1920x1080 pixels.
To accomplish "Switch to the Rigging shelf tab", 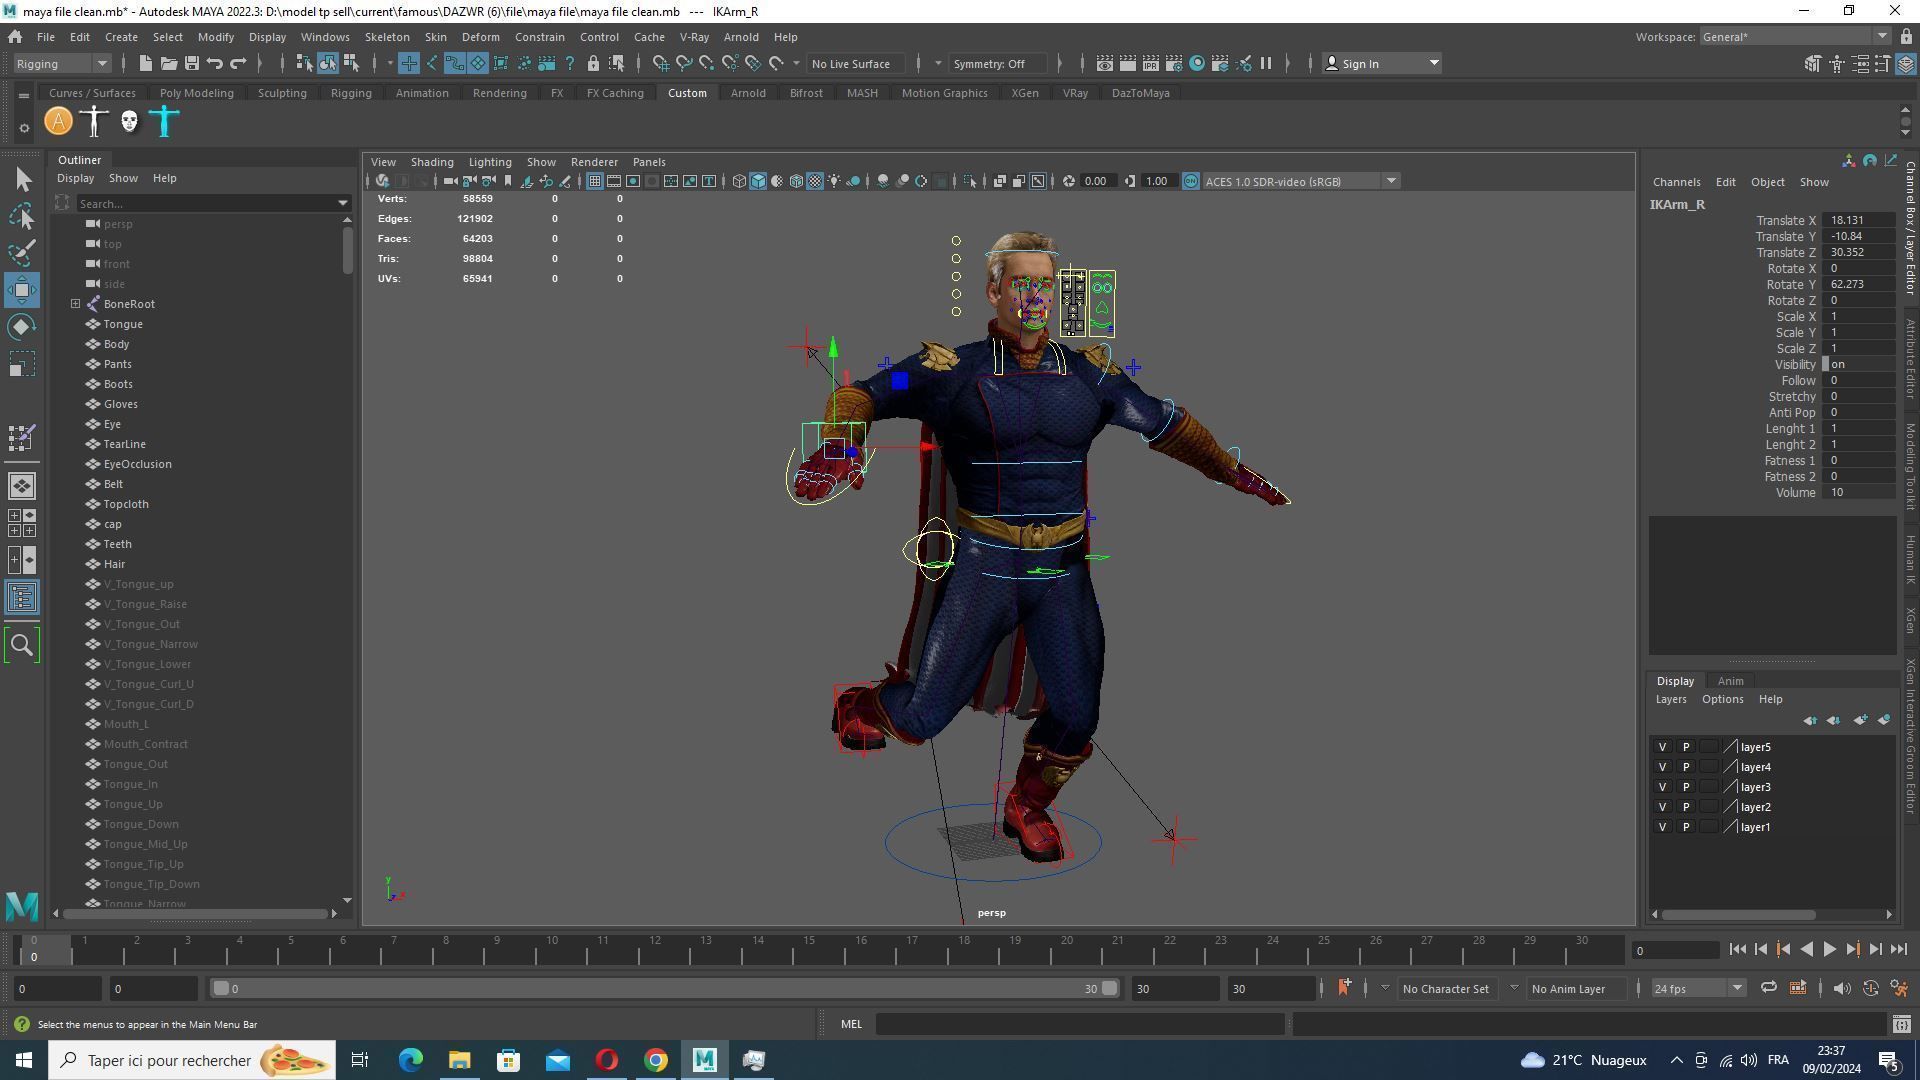I will [351, 93].
